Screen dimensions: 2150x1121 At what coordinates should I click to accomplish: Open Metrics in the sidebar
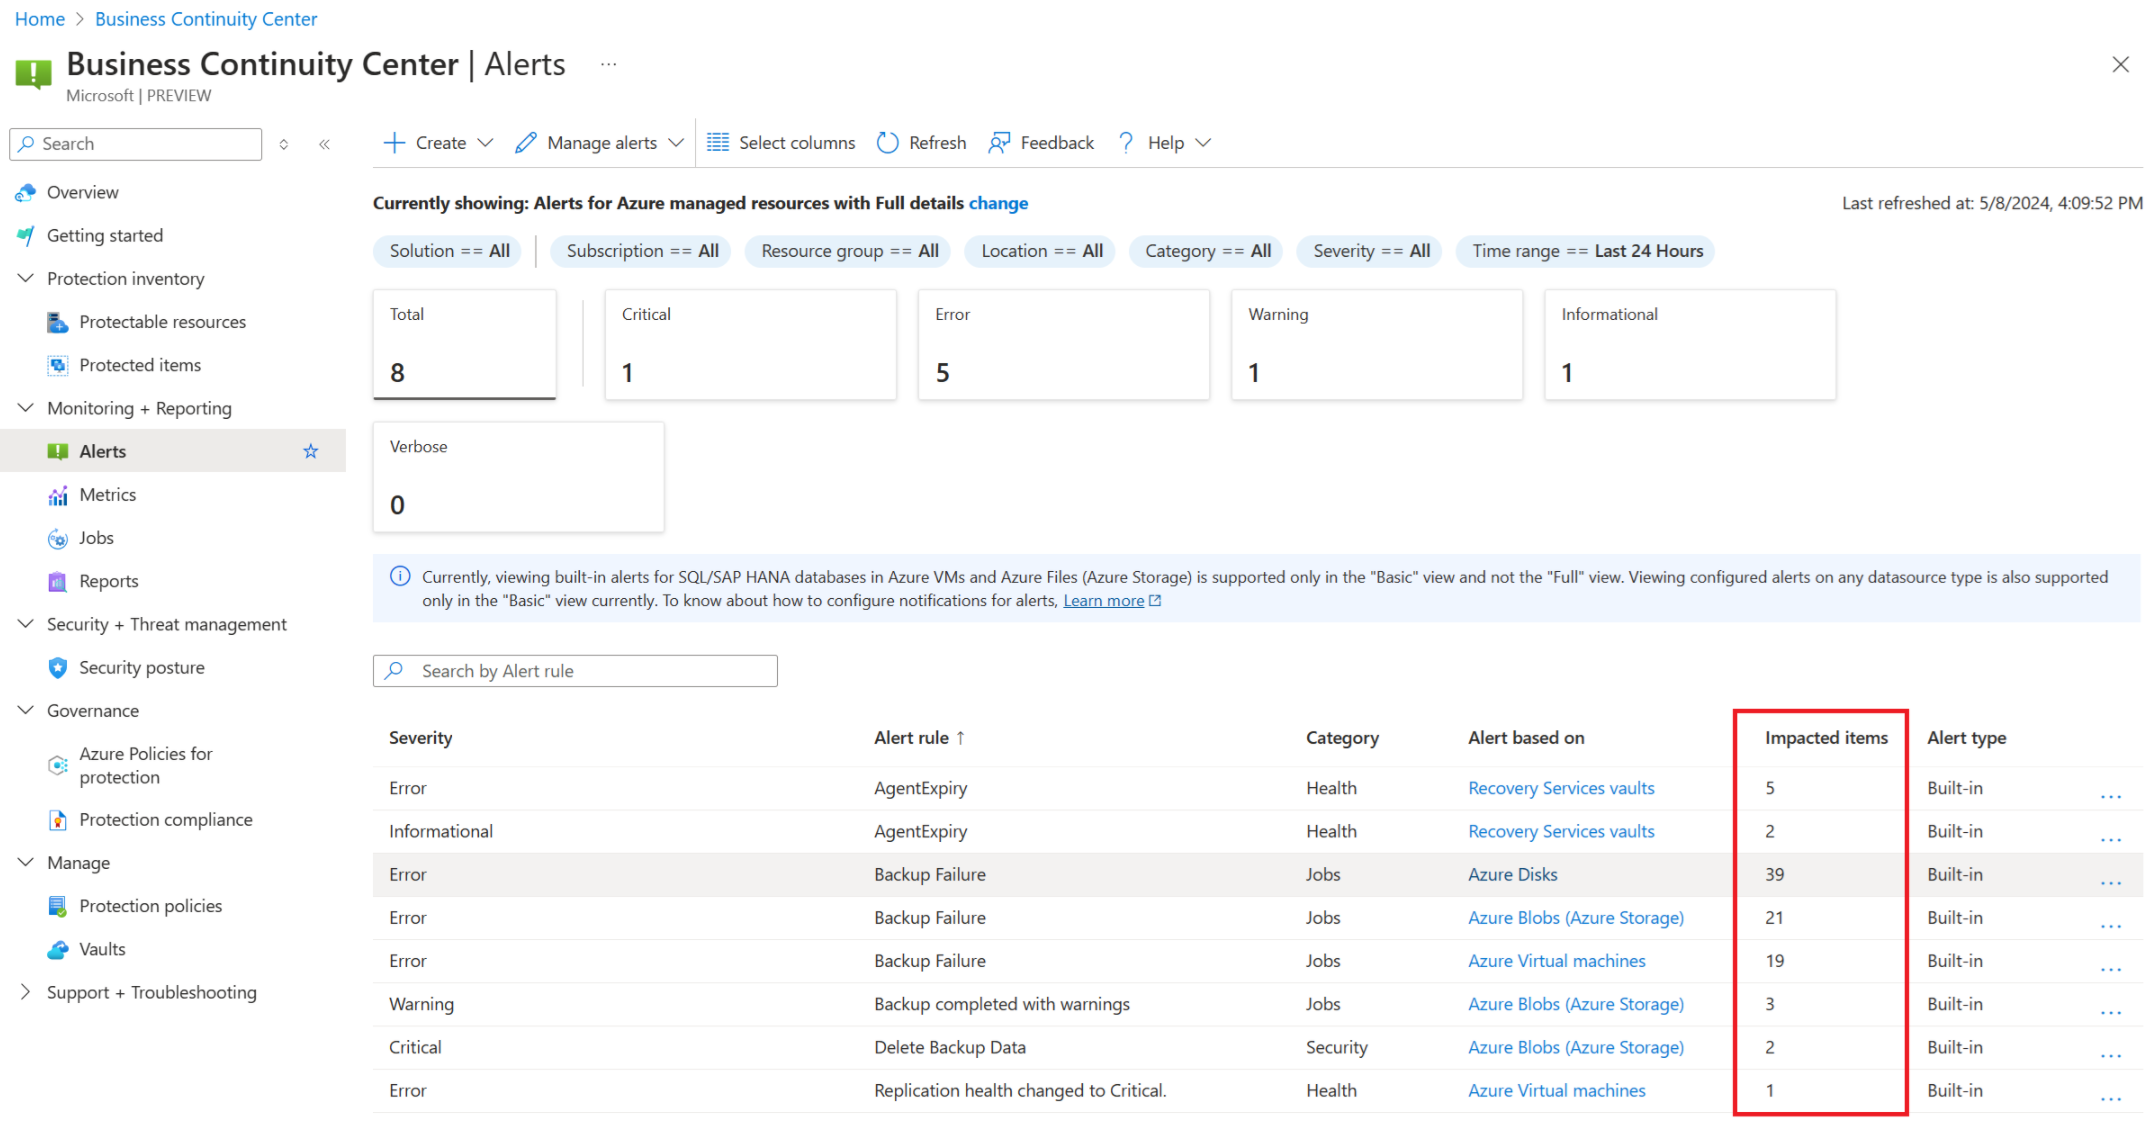107,495
